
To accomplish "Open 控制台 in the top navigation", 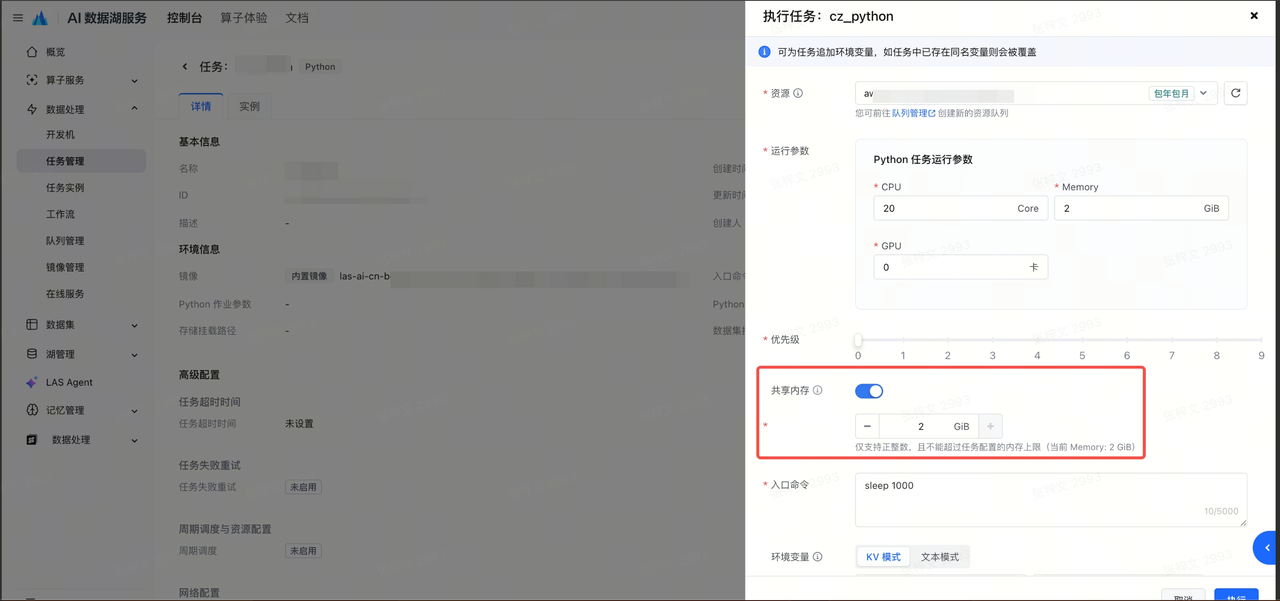I will (x=186, y=18).
